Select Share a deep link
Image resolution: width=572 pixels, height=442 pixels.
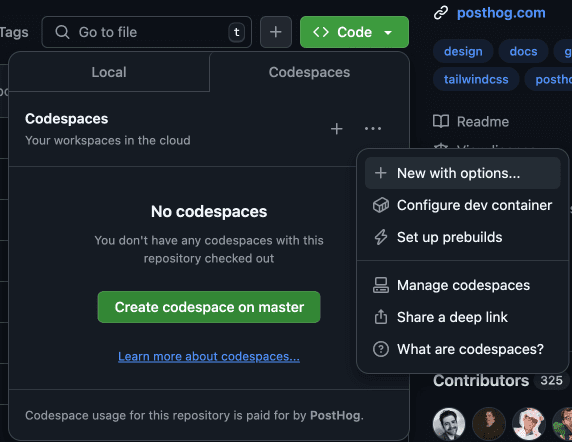pos(463,317)
